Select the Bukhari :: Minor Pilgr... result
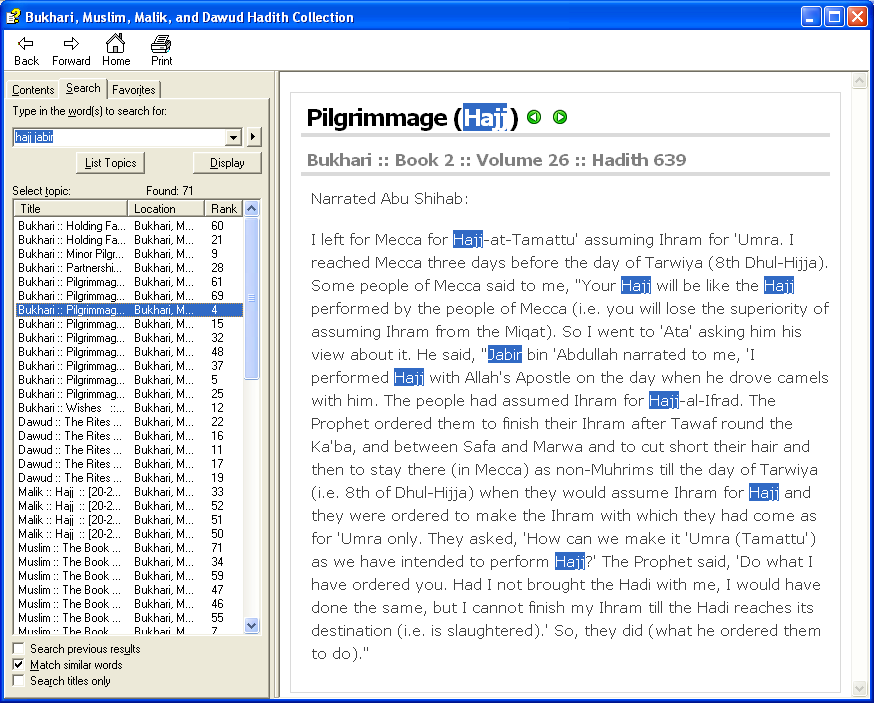The width and height of the screenshot is (874, 703). [x=129, y=254]
